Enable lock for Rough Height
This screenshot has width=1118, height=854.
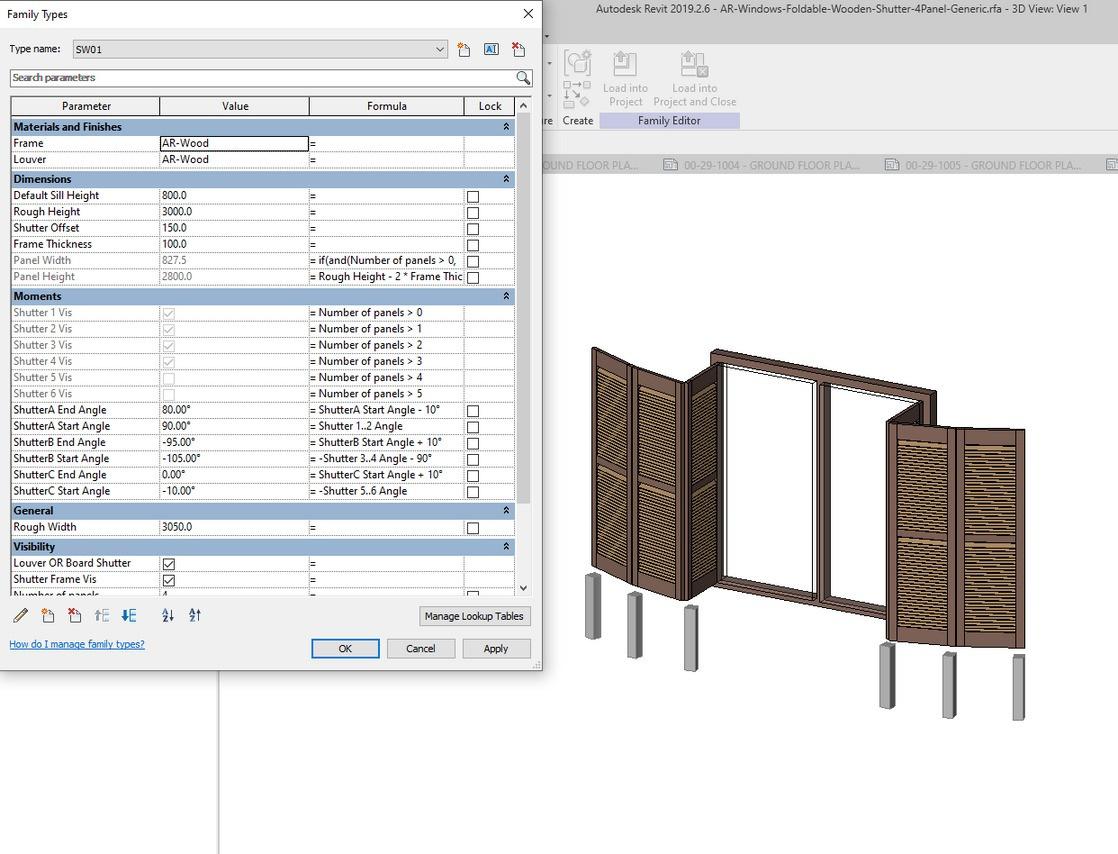coord(473,213)
